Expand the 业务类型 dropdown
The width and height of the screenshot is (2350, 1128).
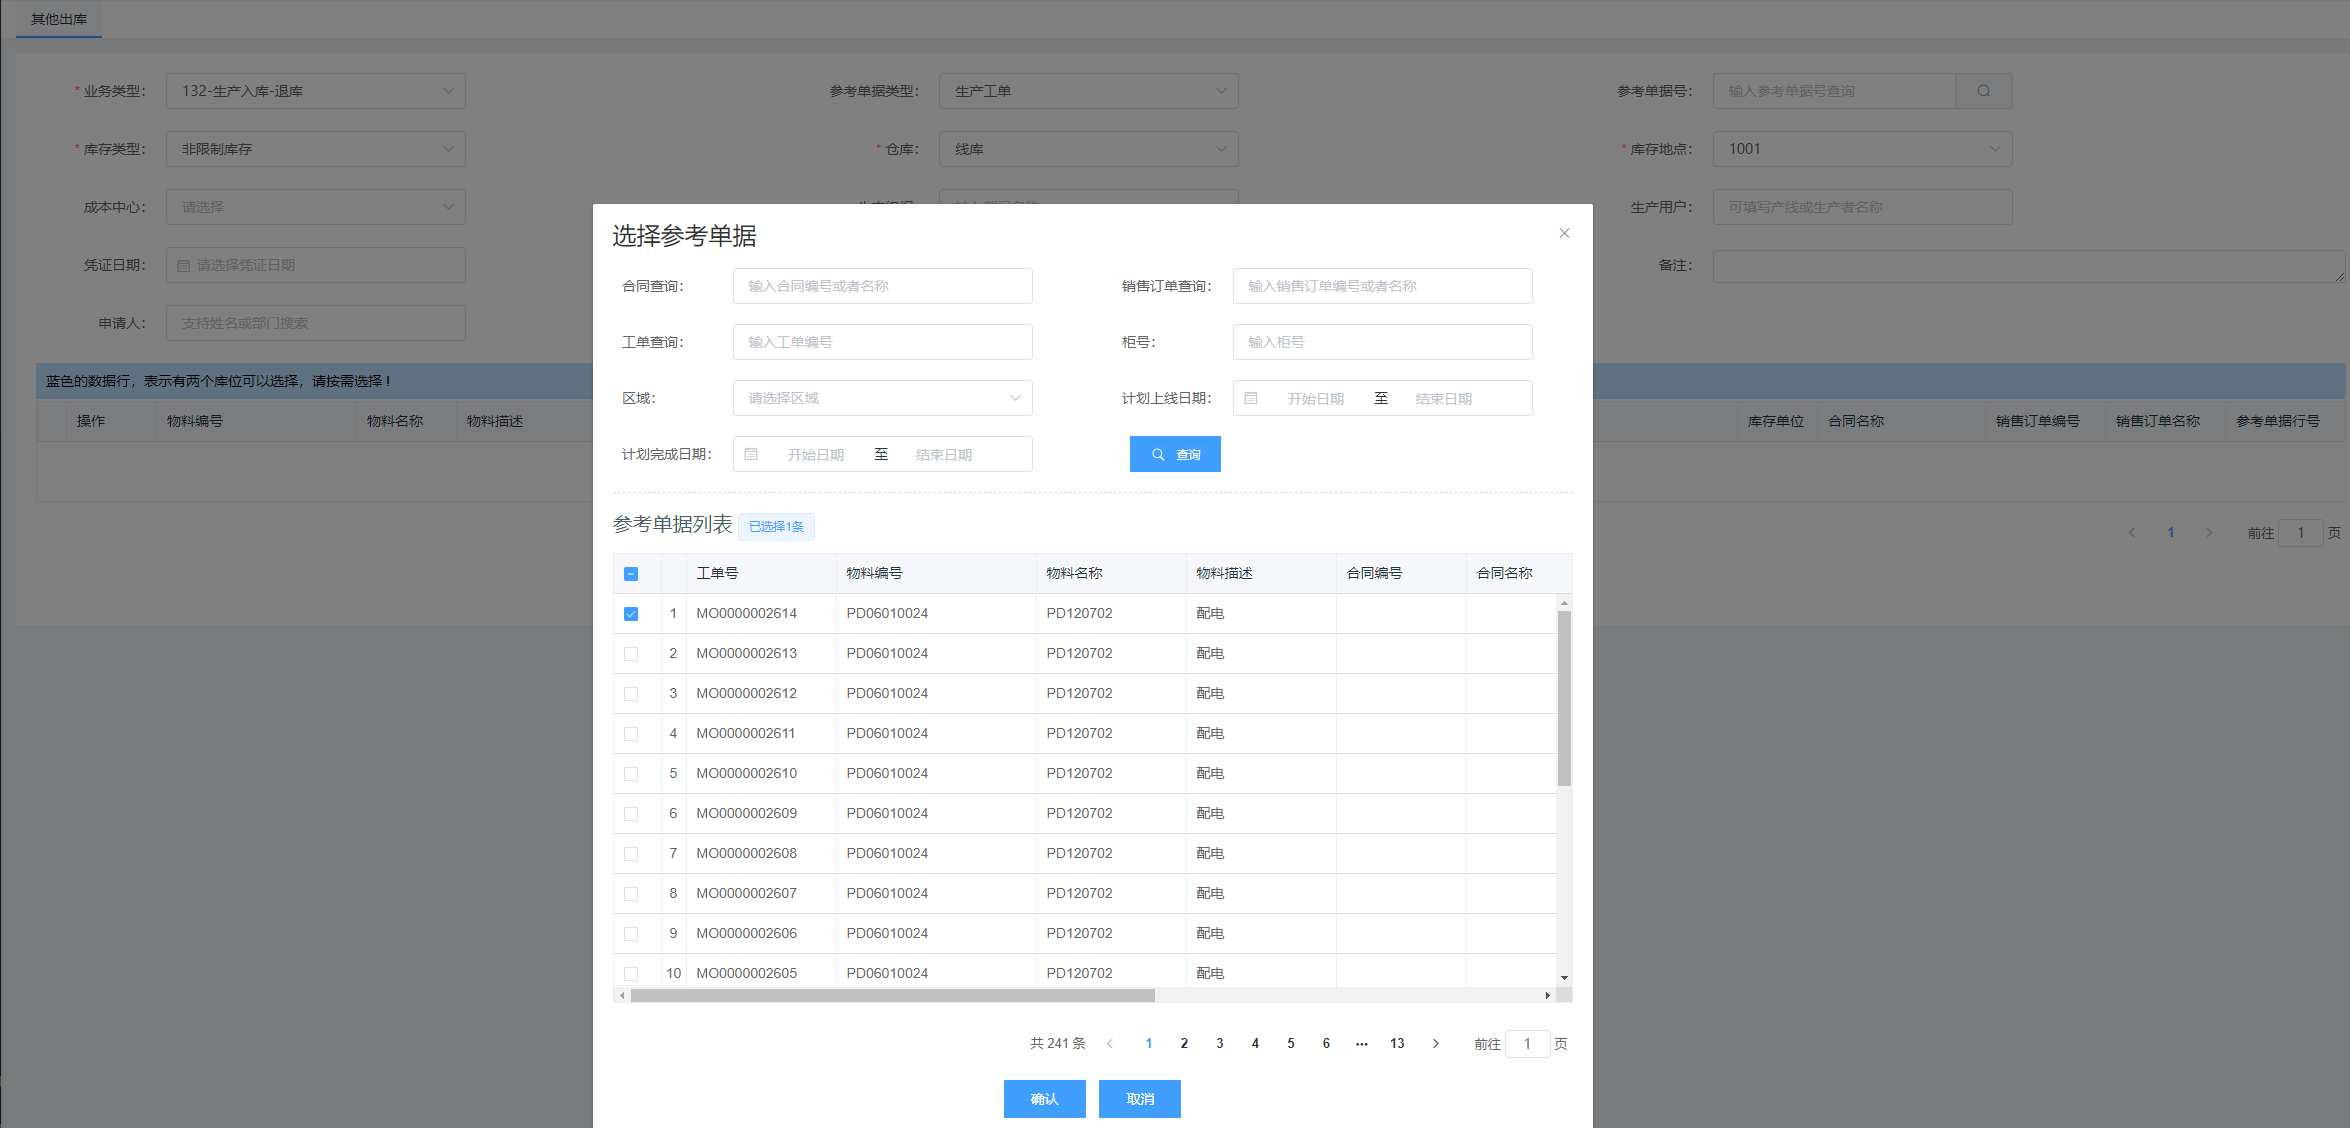pyautogui.click(x=315, y=91)
